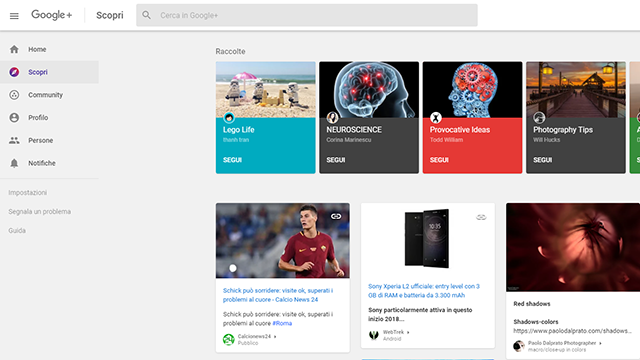Click the Lego Life author avatar

pyautogui.click(x=229, y=118)
